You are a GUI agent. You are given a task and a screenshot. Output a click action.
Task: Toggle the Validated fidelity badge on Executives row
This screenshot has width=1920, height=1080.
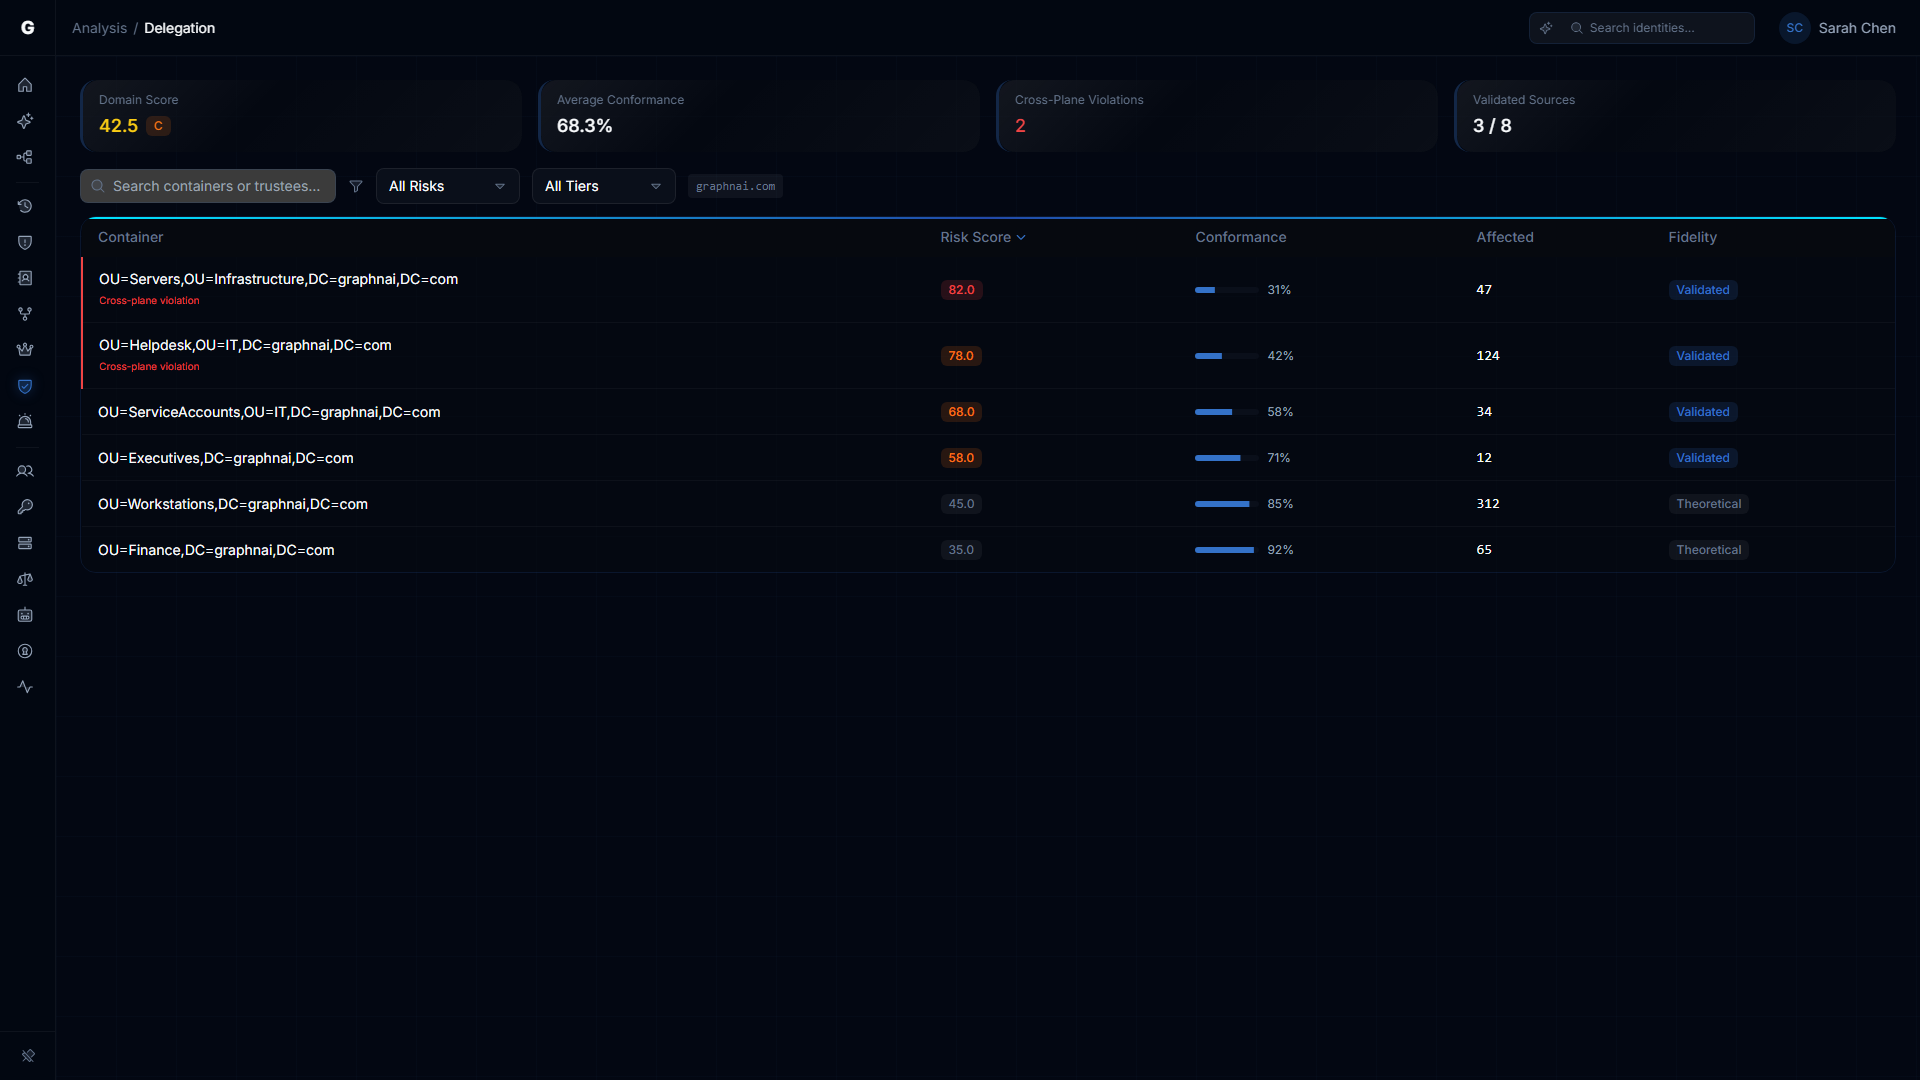pos(1702,457)
